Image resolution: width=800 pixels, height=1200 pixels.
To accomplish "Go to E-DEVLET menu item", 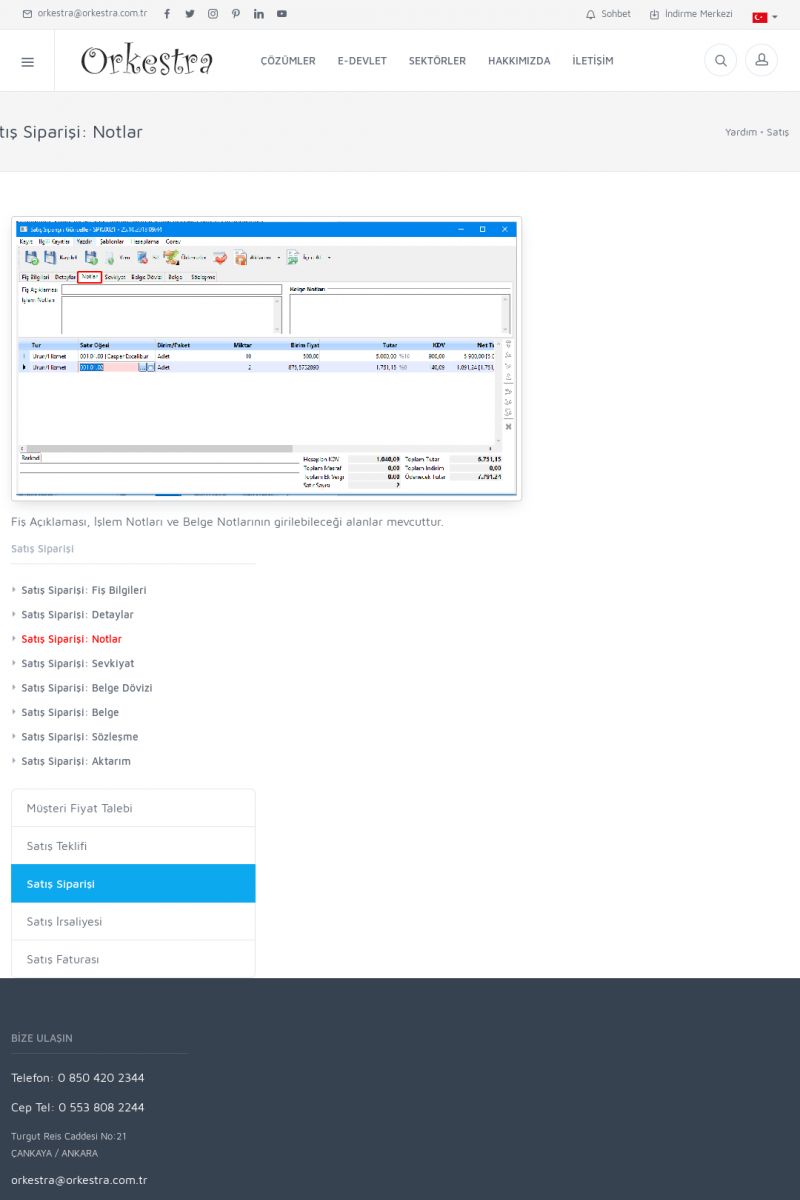I will pyautogui.click(x=362, y=61).
